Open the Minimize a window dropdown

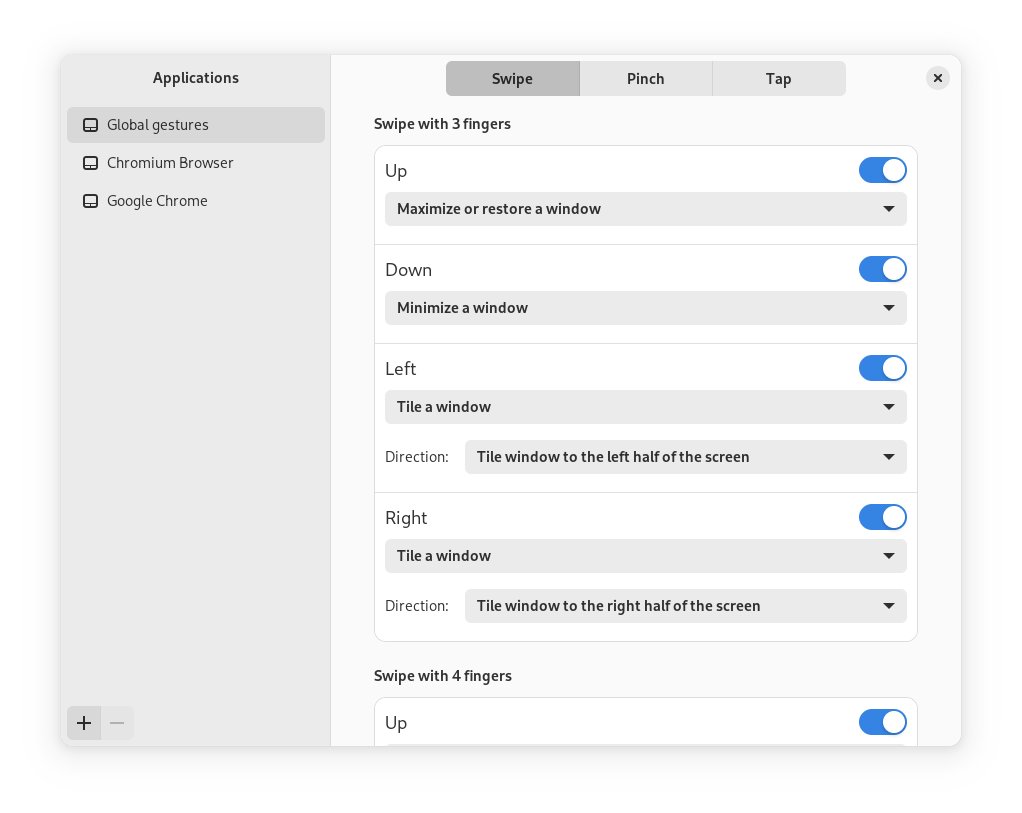[x=645, y=308]
